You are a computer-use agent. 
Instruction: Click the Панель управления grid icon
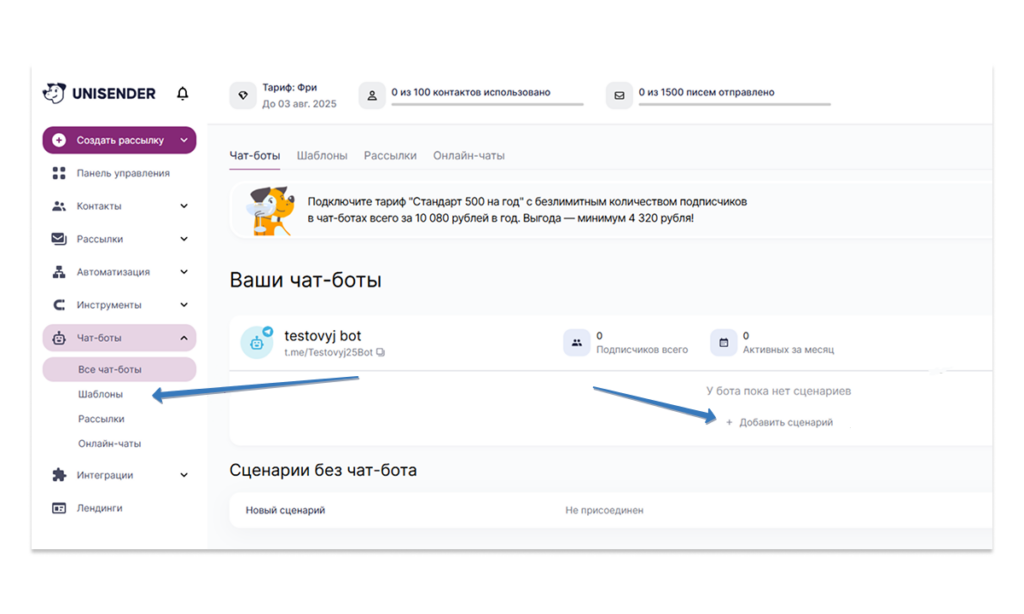(x=58, y=173)
